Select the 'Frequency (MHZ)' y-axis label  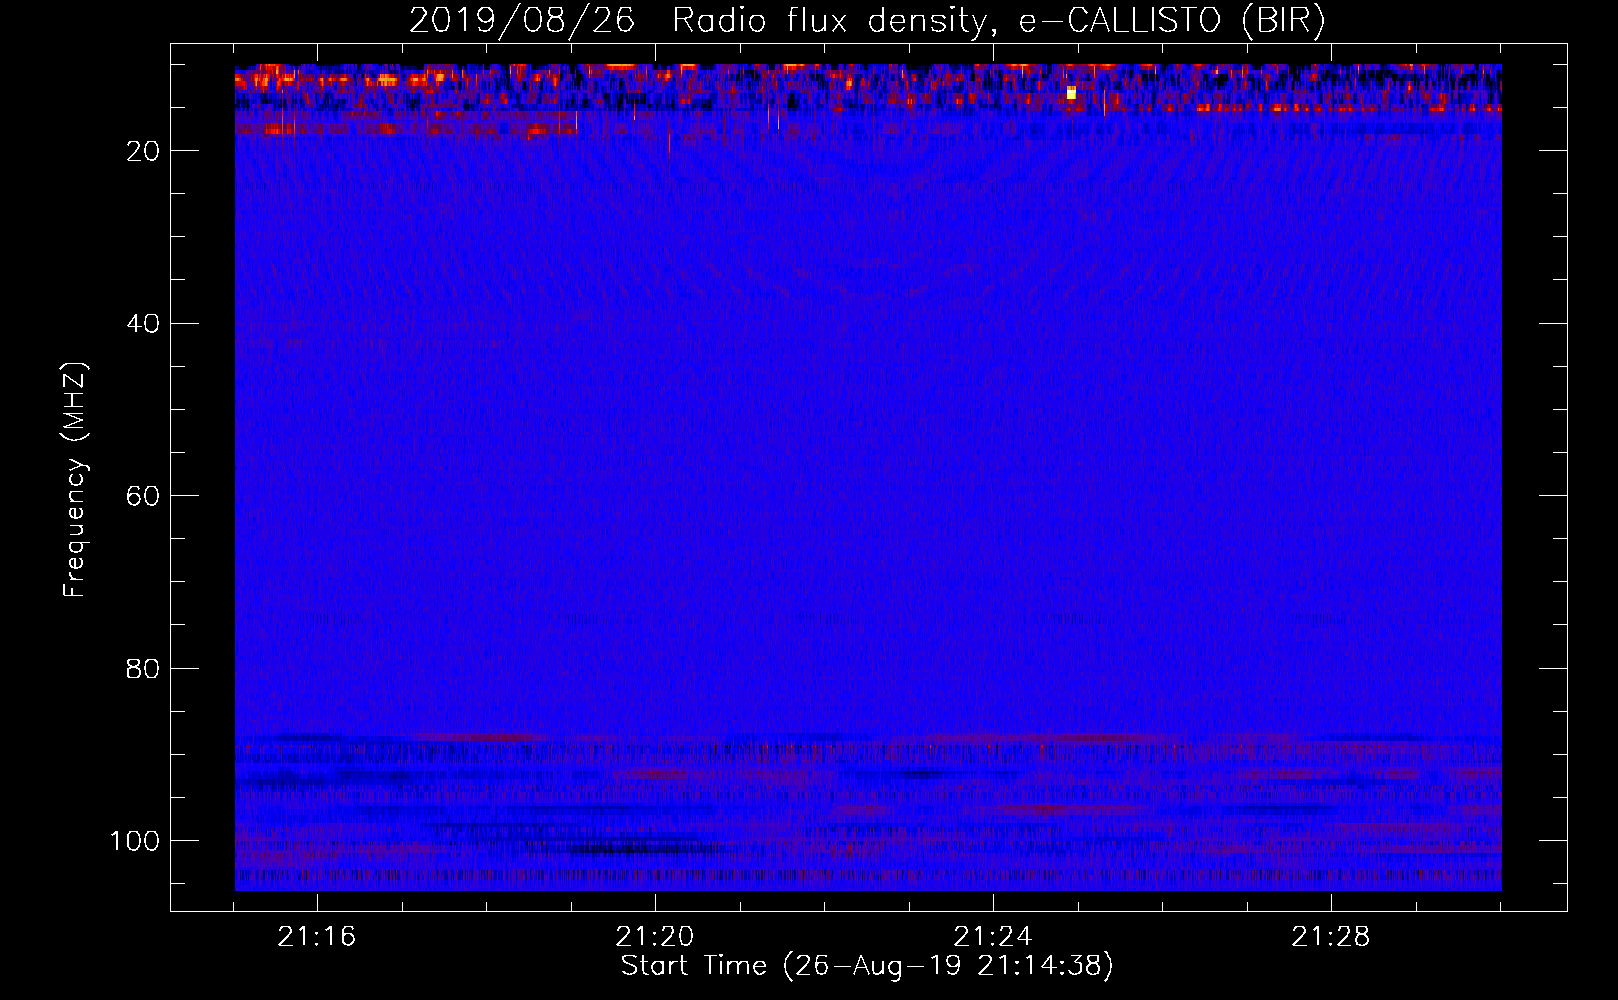(75, 480)
